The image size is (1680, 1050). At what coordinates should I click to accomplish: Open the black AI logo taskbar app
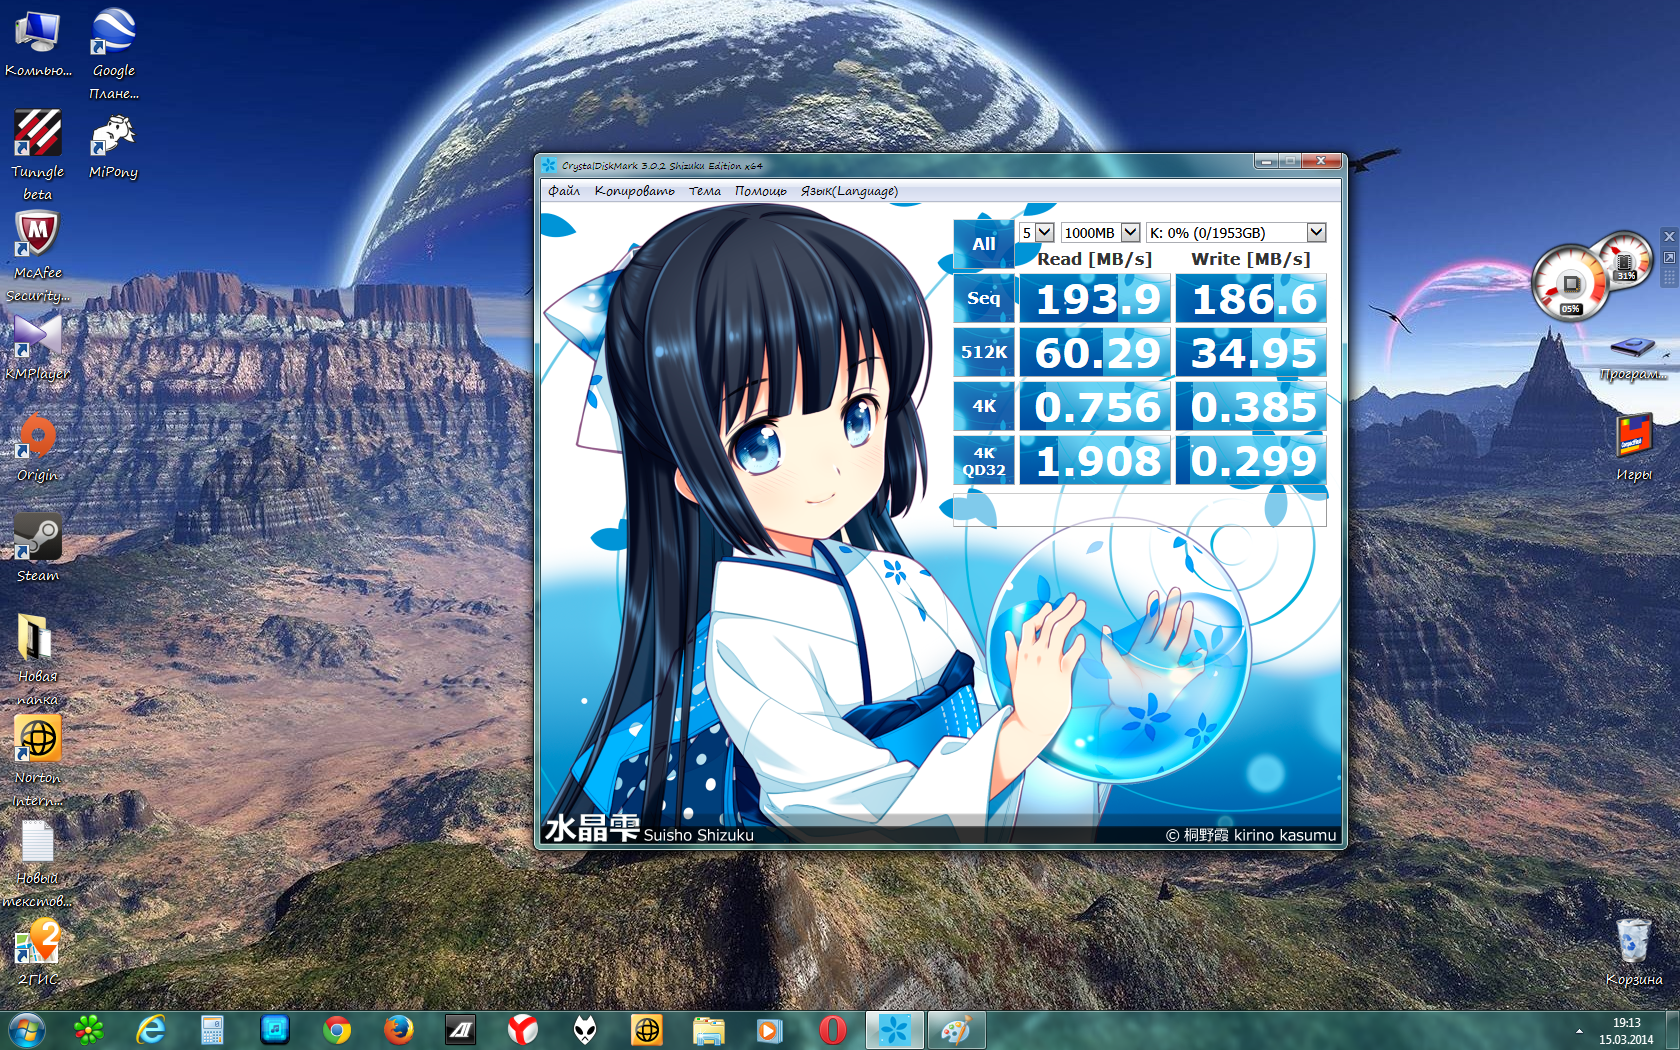coord(460,1029)
